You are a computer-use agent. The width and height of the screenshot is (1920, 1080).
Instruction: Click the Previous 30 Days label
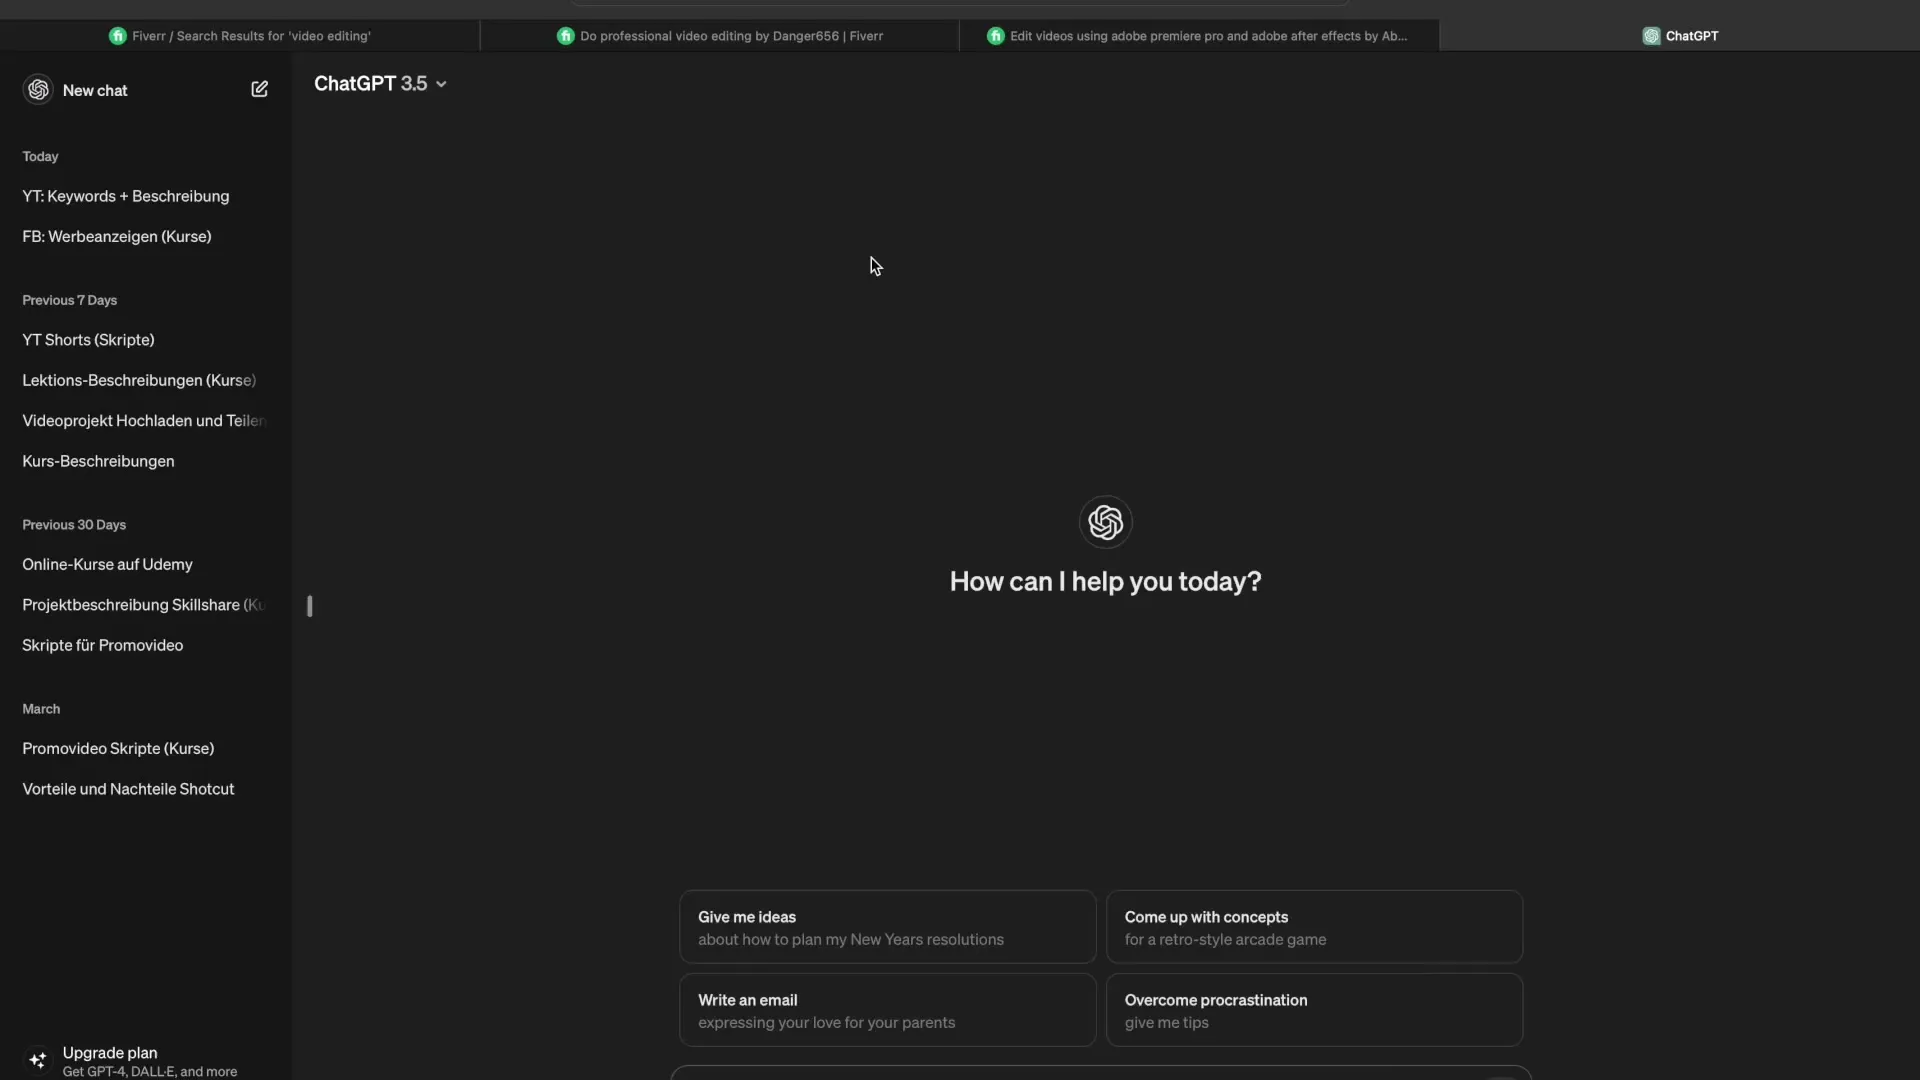pos(74,525)
